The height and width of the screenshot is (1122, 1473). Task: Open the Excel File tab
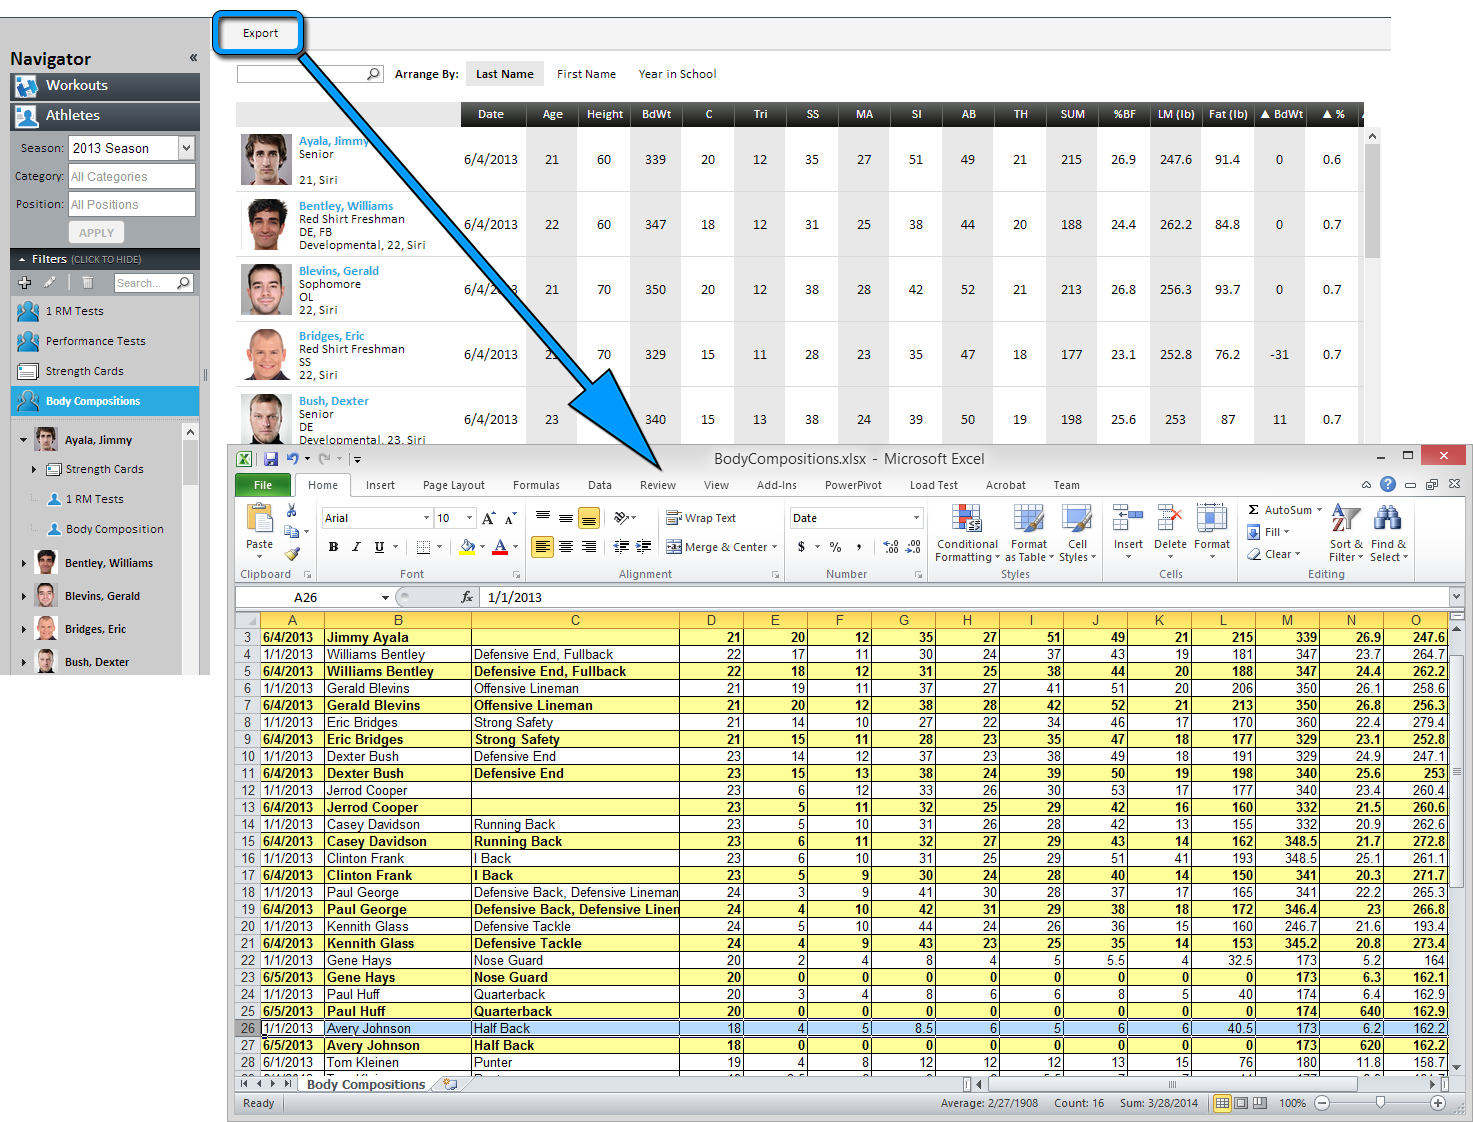[263, 485]
